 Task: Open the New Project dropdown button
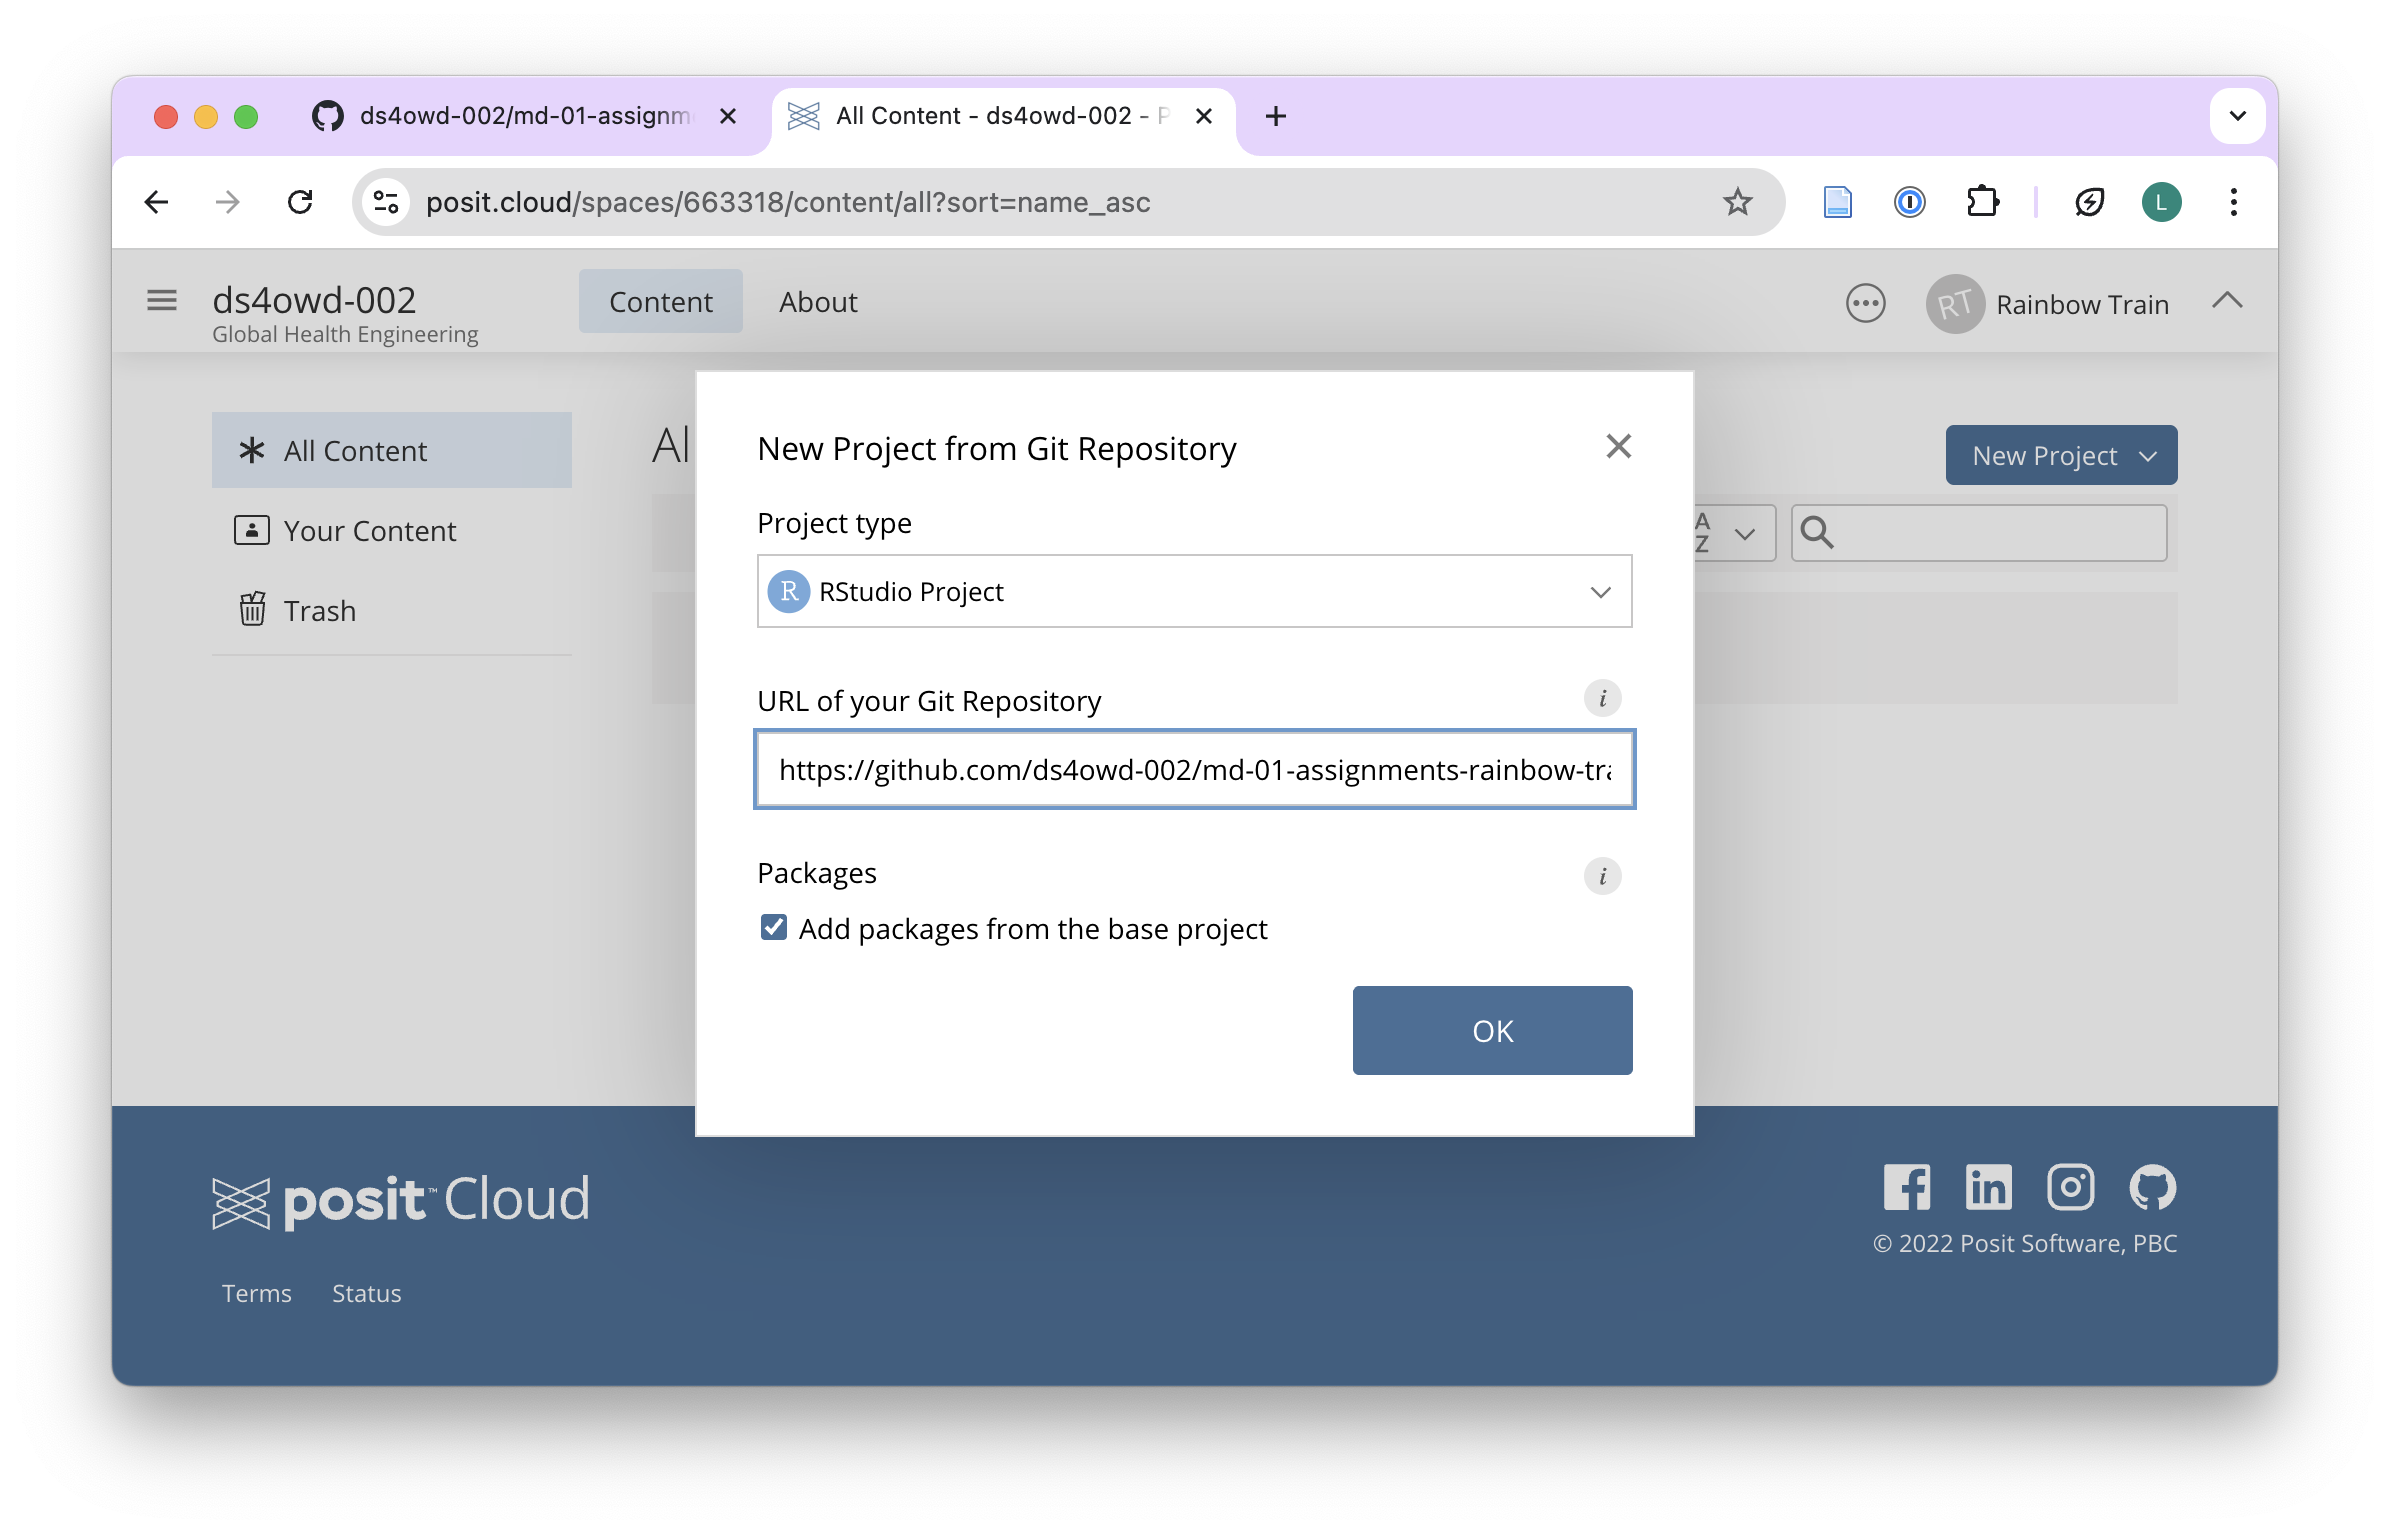tap(2061, 455)
